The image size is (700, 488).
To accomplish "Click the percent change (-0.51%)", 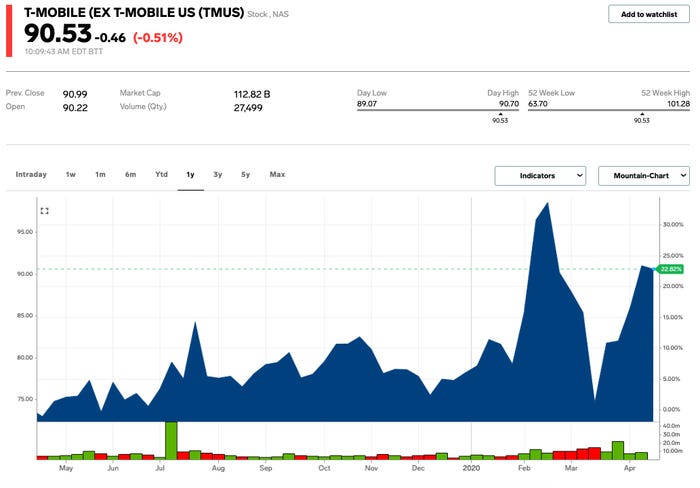I will click(158, 38).
